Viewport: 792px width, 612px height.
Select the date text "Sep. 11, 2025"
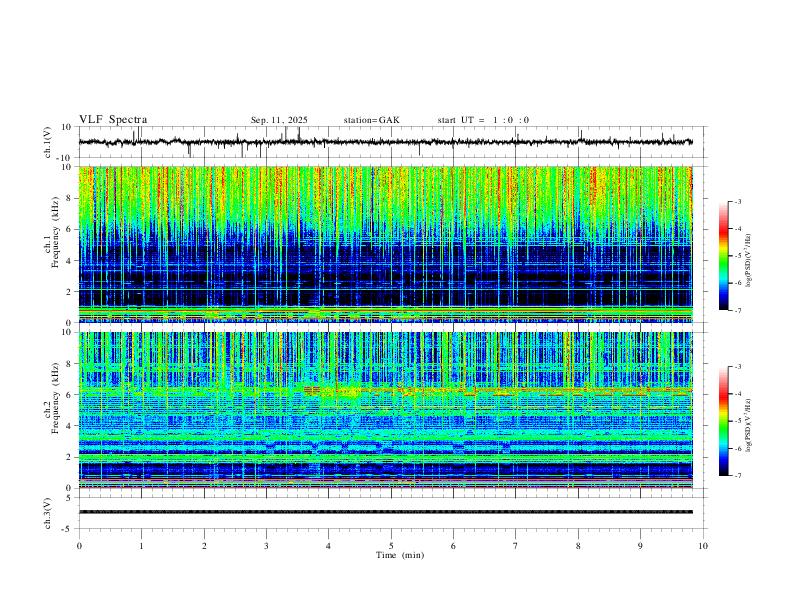point(279,120)
